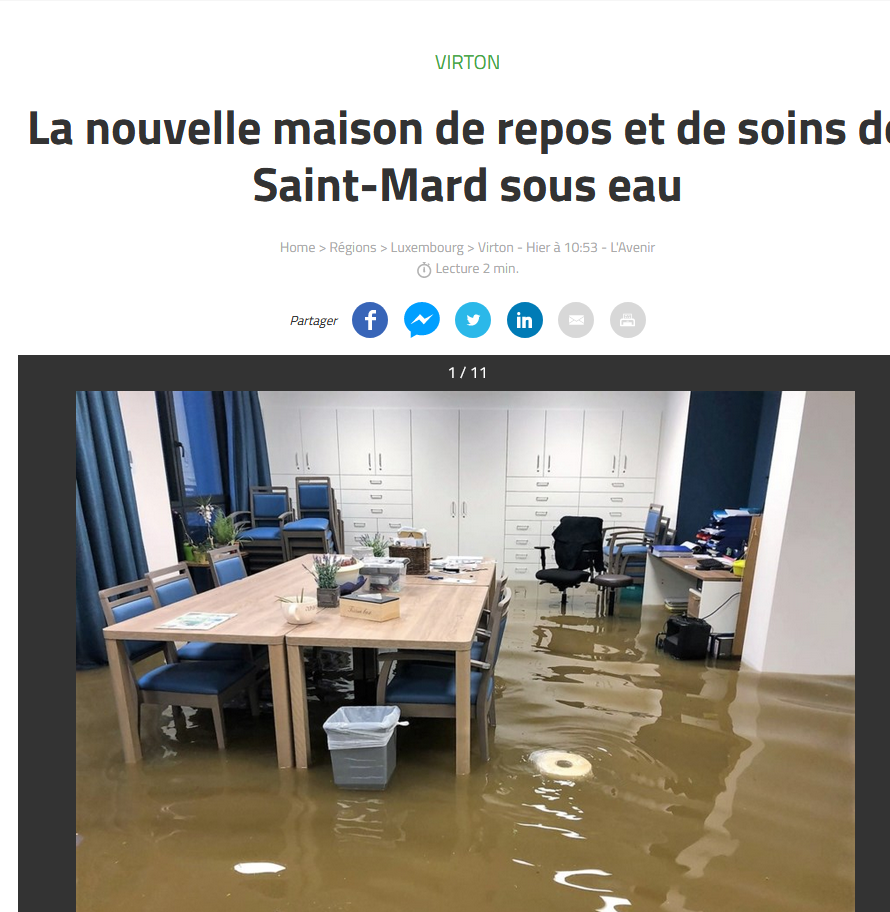Click the 1 / 11 gallery counter

coord(468,373)
